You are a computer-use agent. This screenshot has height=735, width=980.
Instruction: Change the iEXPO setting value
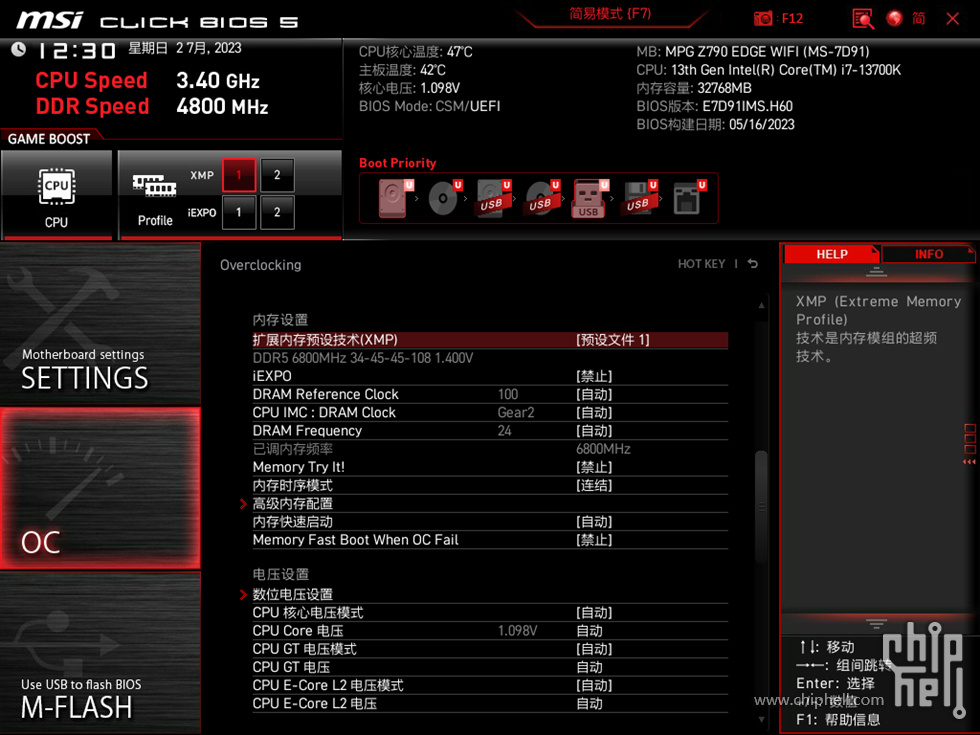tap(594, 376)
